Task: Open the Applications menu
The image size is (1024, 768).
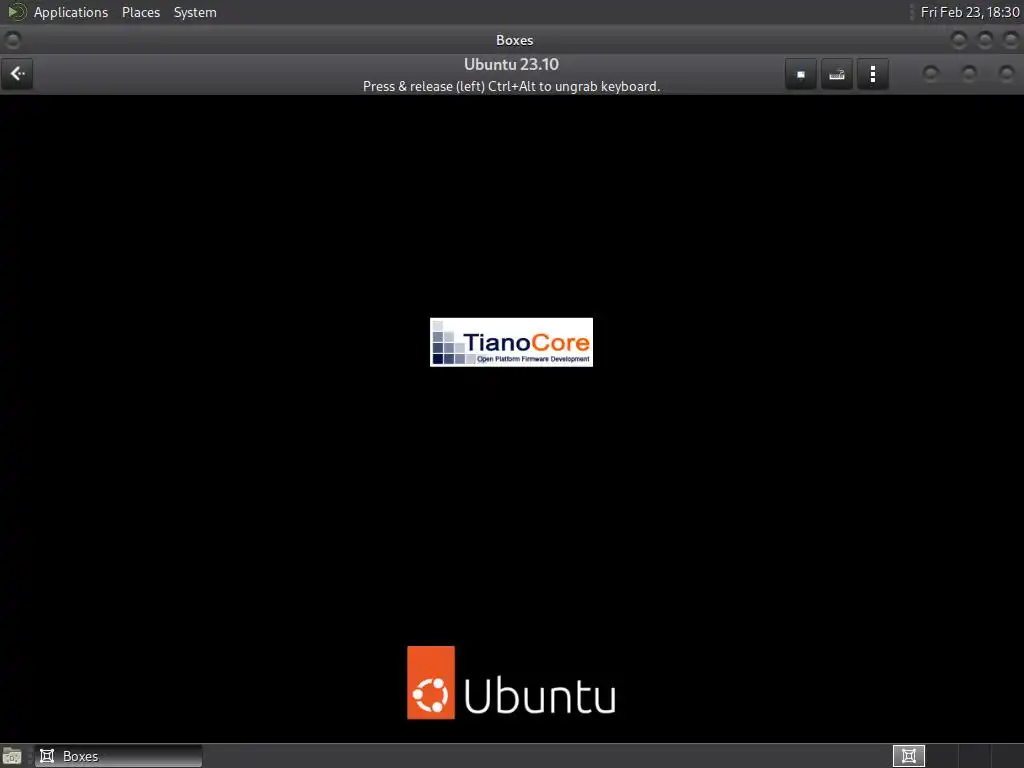Action: pos(71,12)
